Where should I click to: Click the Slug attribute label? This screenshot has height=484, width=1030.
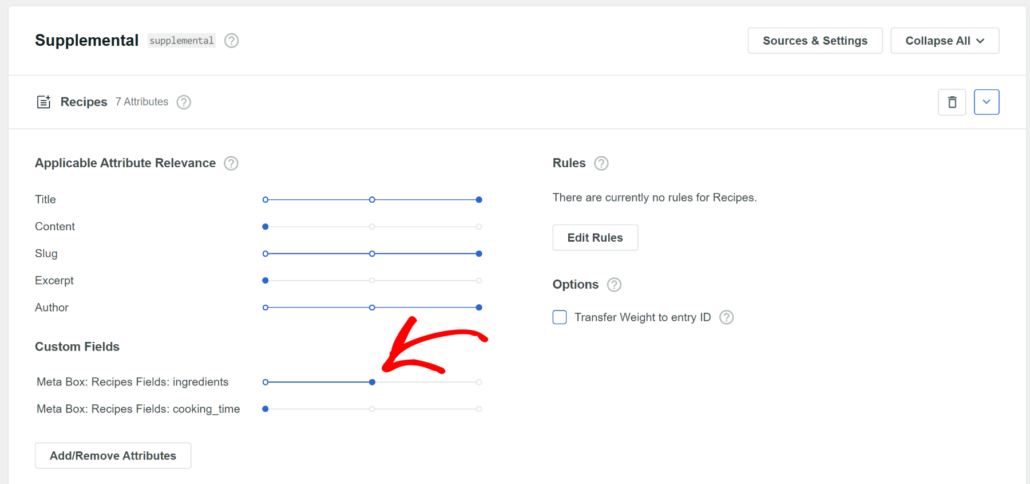(x=45, y=253)
